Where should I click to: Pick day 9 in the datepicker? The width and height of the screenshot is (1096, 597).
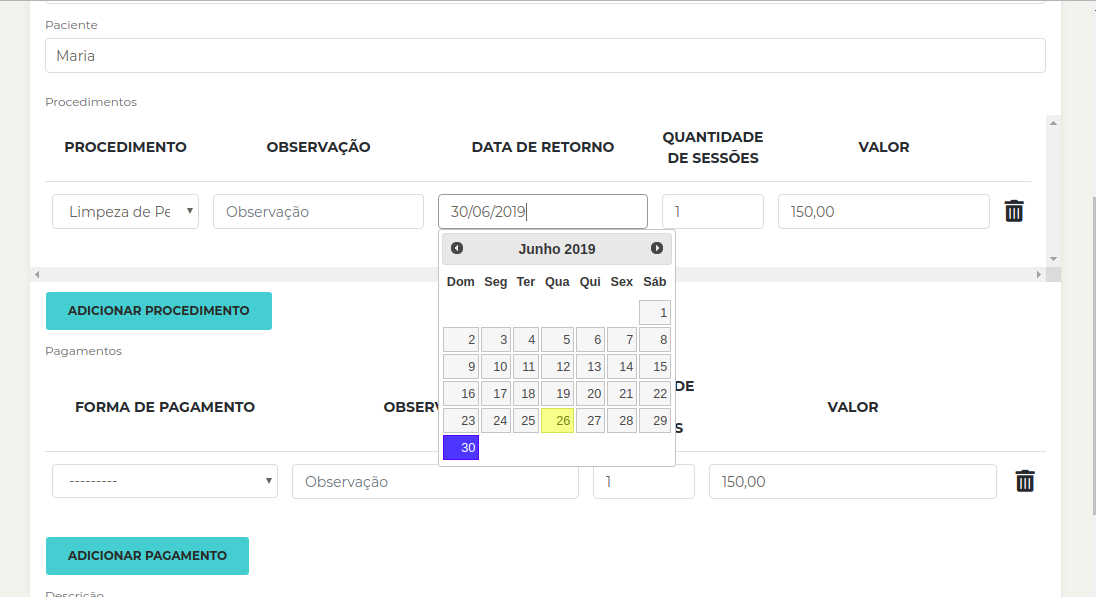coord(461,366)
